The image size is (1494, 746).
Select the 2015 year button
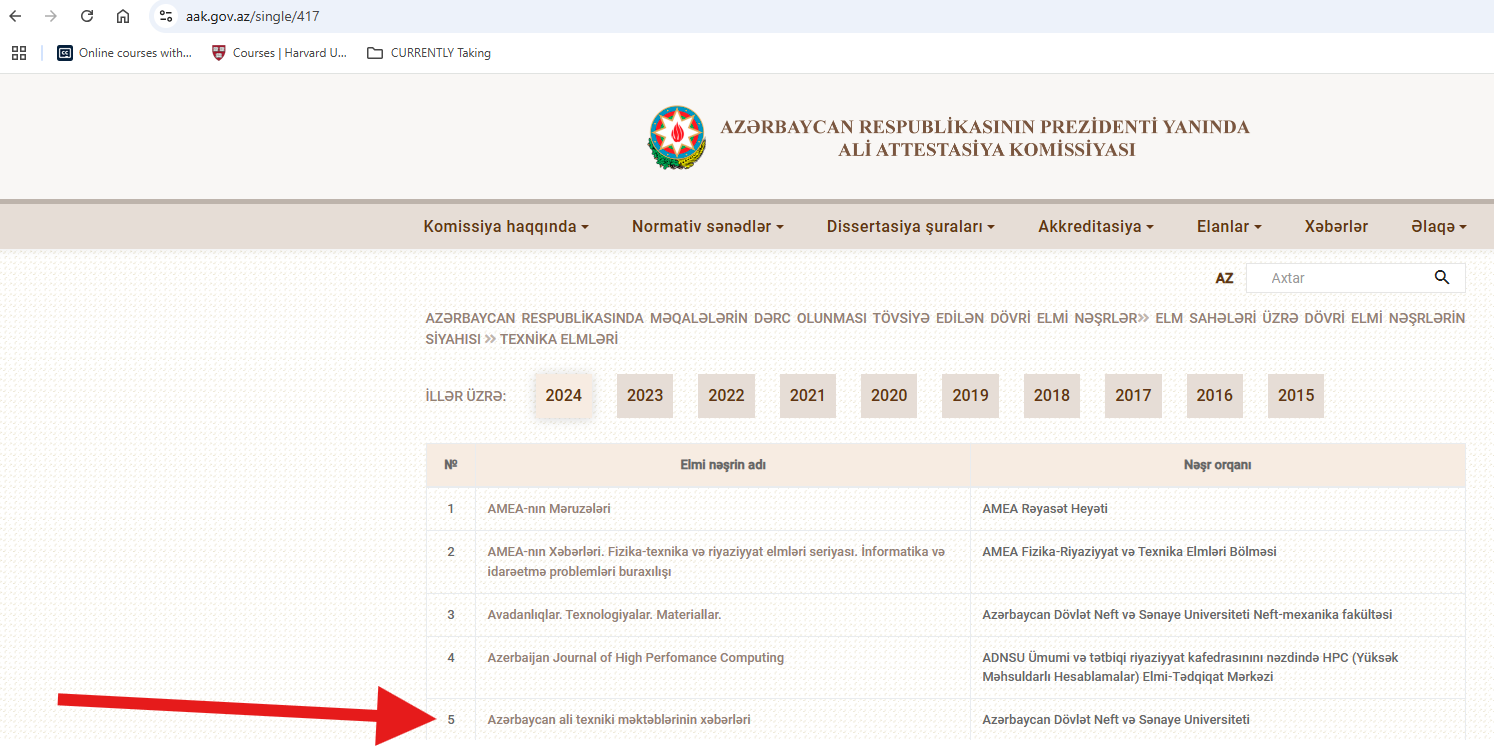click(1295, 395)
